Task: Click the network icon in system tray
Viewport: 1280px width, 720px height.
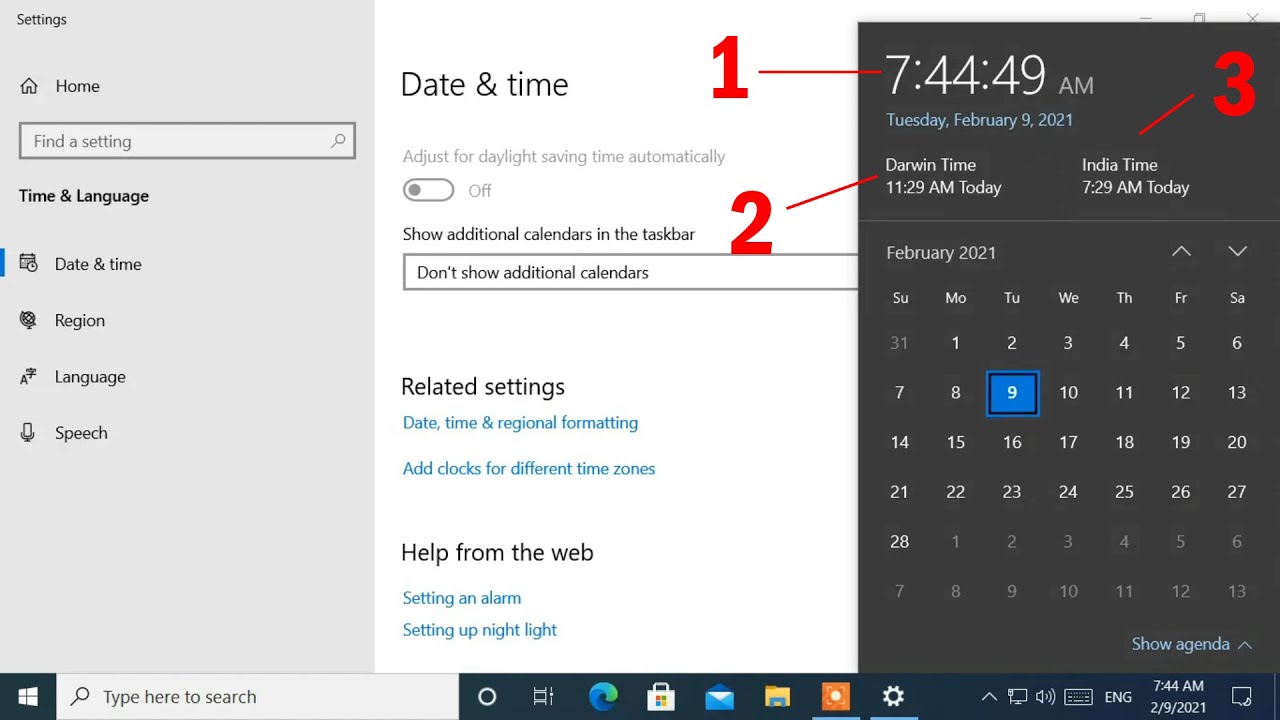Action: tap(1017, 697)
